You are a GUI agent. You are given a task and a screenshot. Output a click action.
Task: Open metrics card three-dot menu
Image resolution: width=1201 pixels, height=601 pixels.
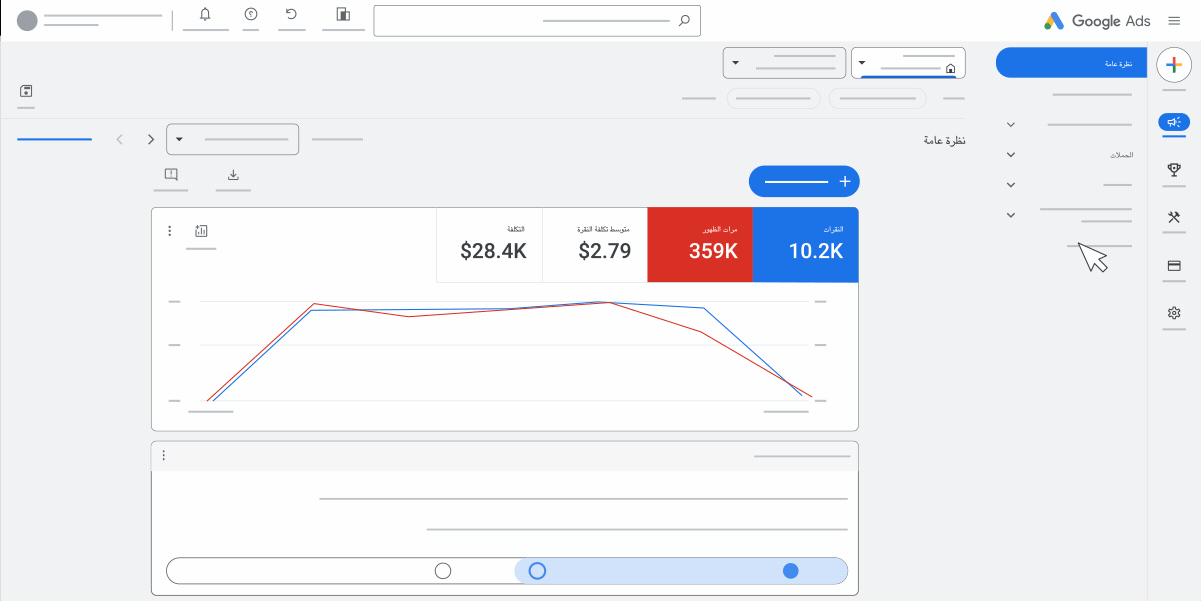click(169, 231)
